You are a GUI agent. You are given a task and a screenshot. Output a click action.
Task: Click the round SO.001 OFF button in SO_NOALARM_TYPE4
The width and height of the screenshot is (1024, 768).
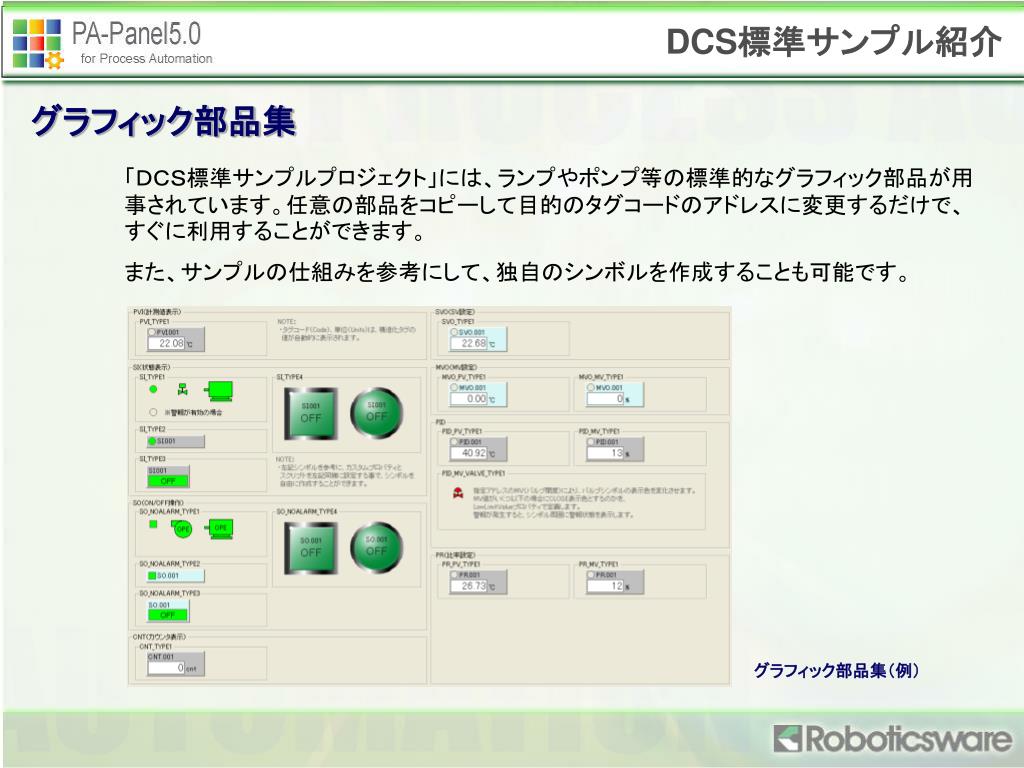(377, 547)
